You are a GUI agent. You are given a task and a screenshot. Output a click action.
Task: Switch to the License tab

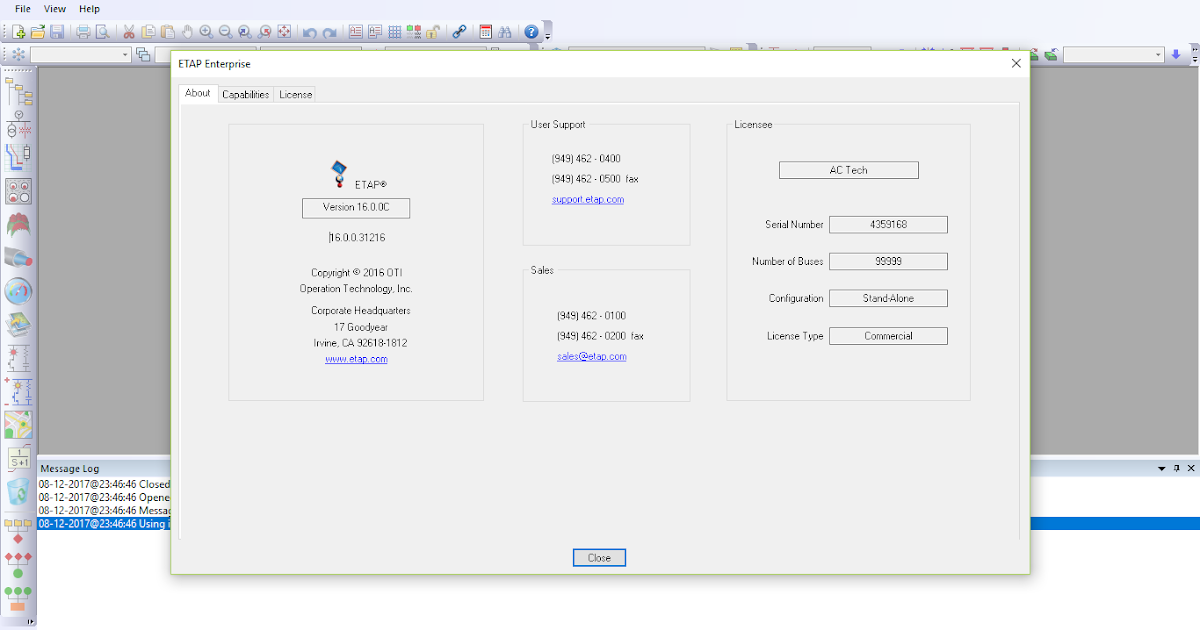[x=295, y=94]
